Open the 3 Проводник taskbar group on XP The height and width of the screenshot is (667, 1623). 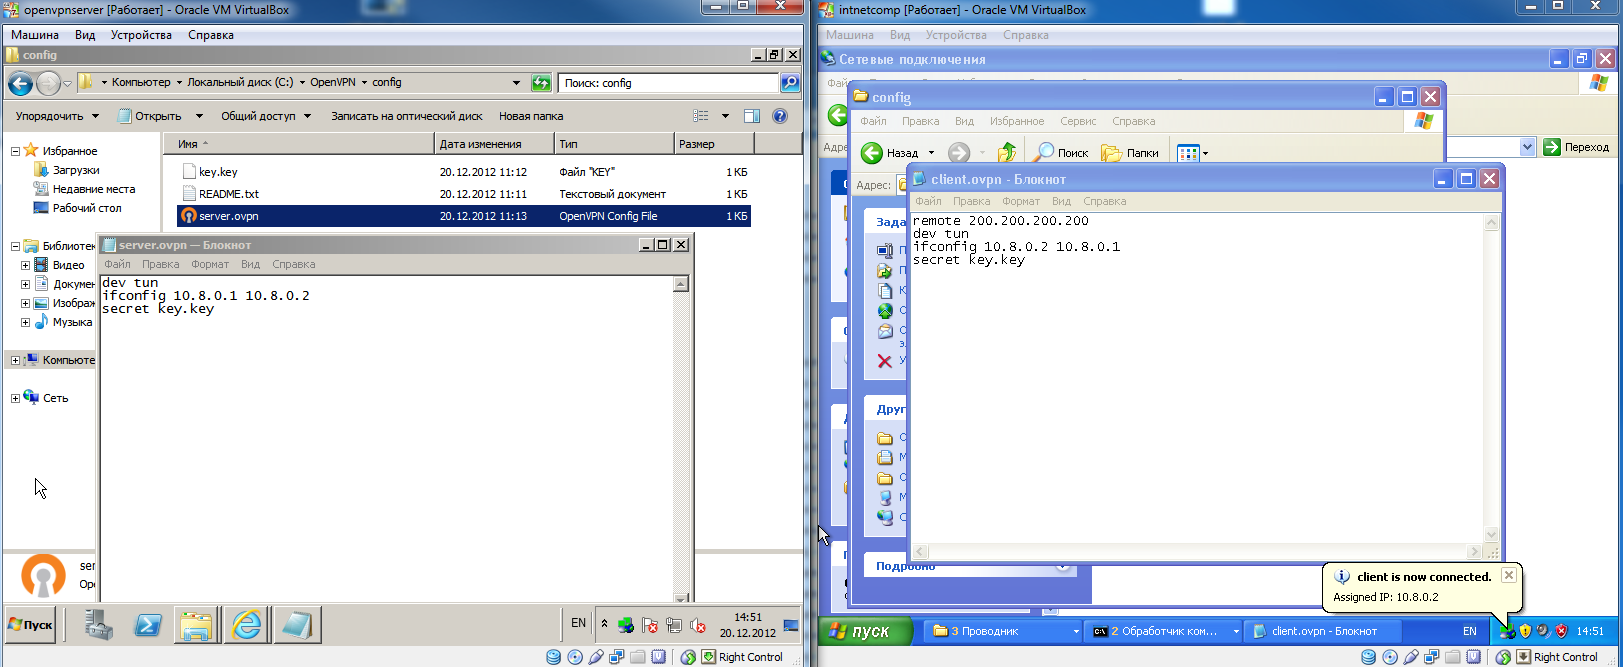[x=1004, y=631]
